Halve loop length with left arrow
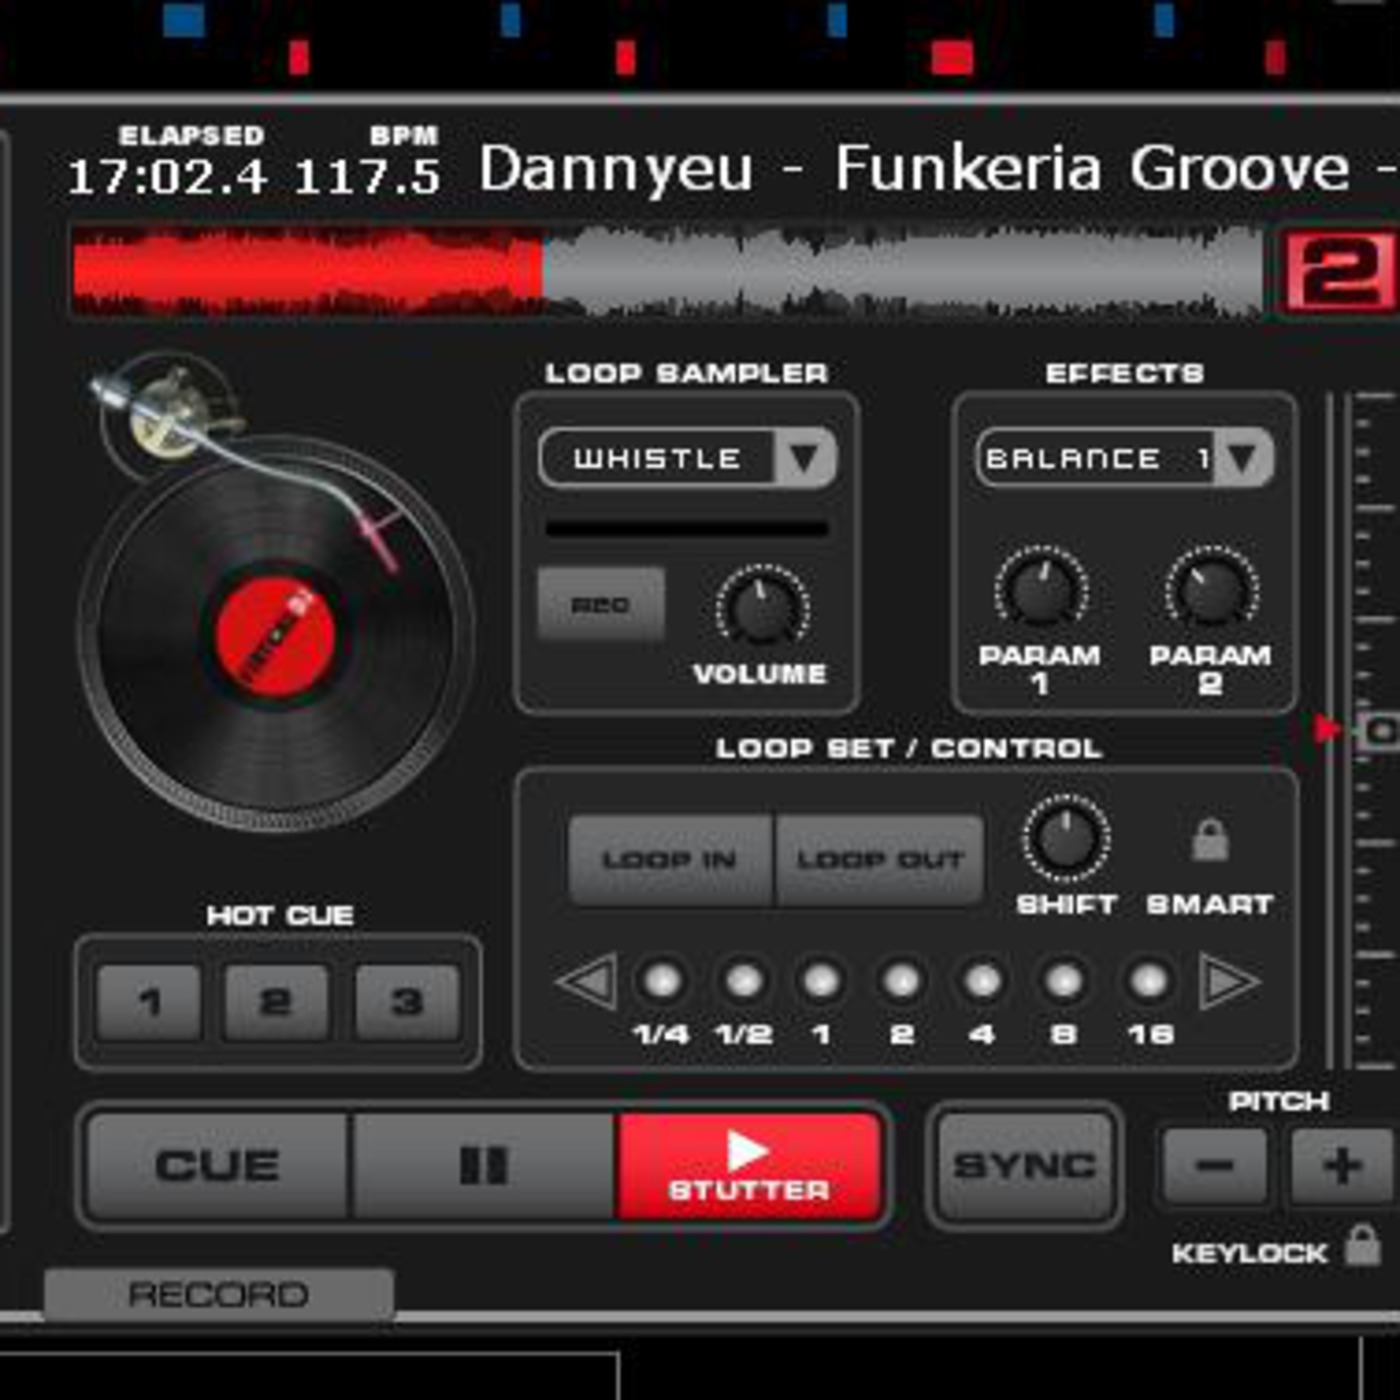Image resolution: width=1400 pixels, height=1400 pixels. click(587, 982)
